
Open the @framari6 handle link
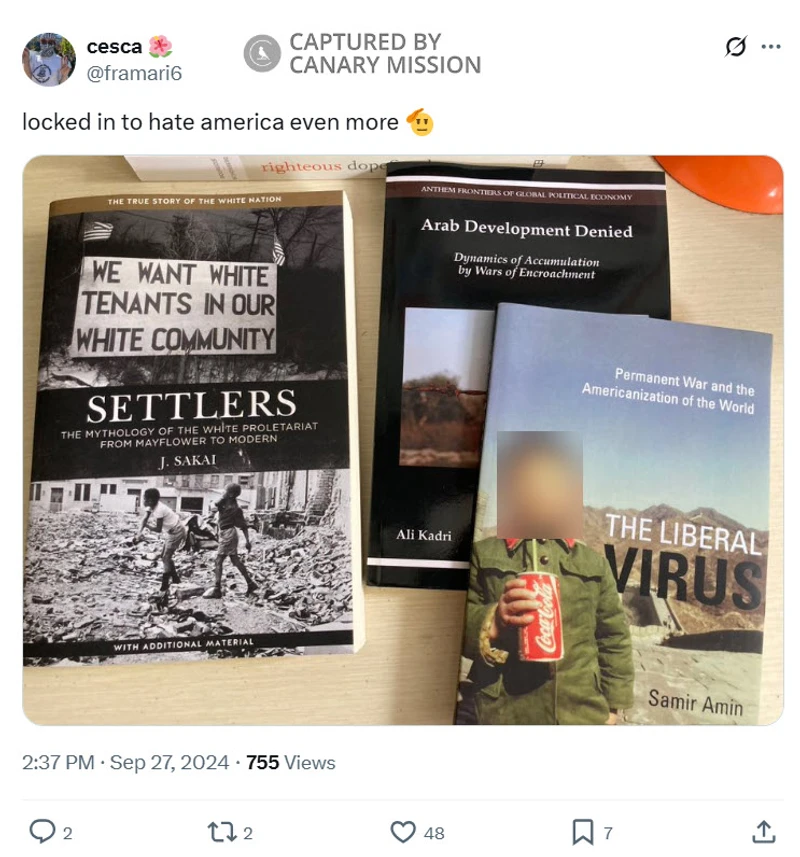point(134,73)
